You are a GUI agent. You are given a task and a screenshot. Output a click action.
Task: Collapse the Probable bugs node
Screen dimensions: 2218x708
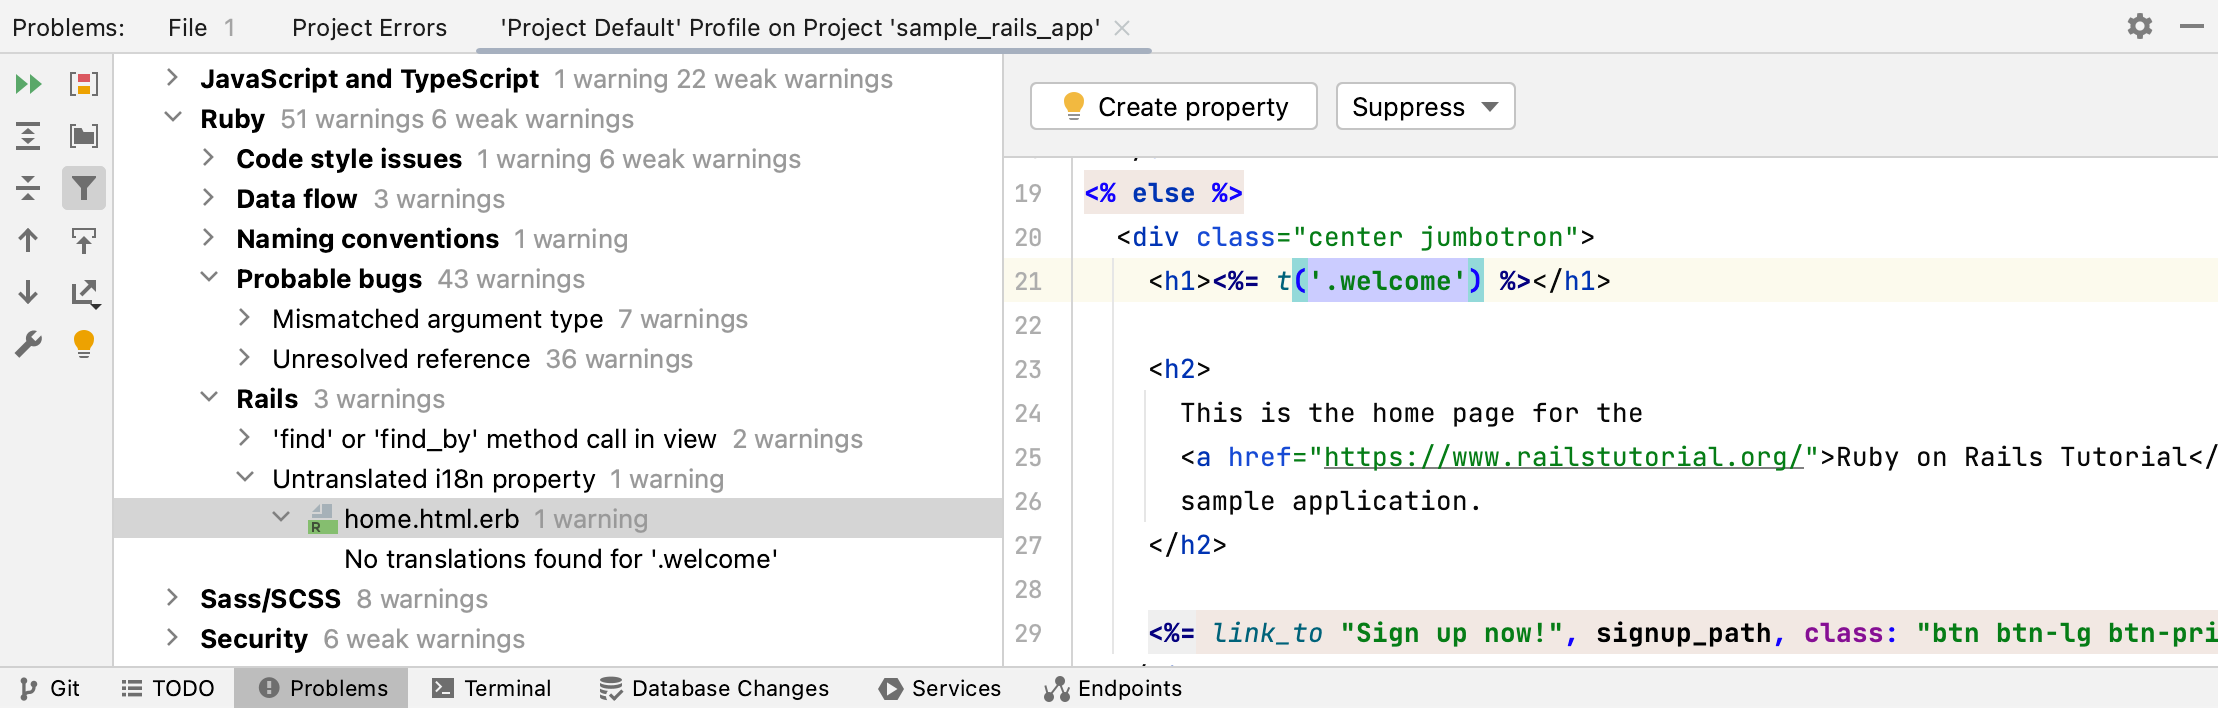[209, 278]
